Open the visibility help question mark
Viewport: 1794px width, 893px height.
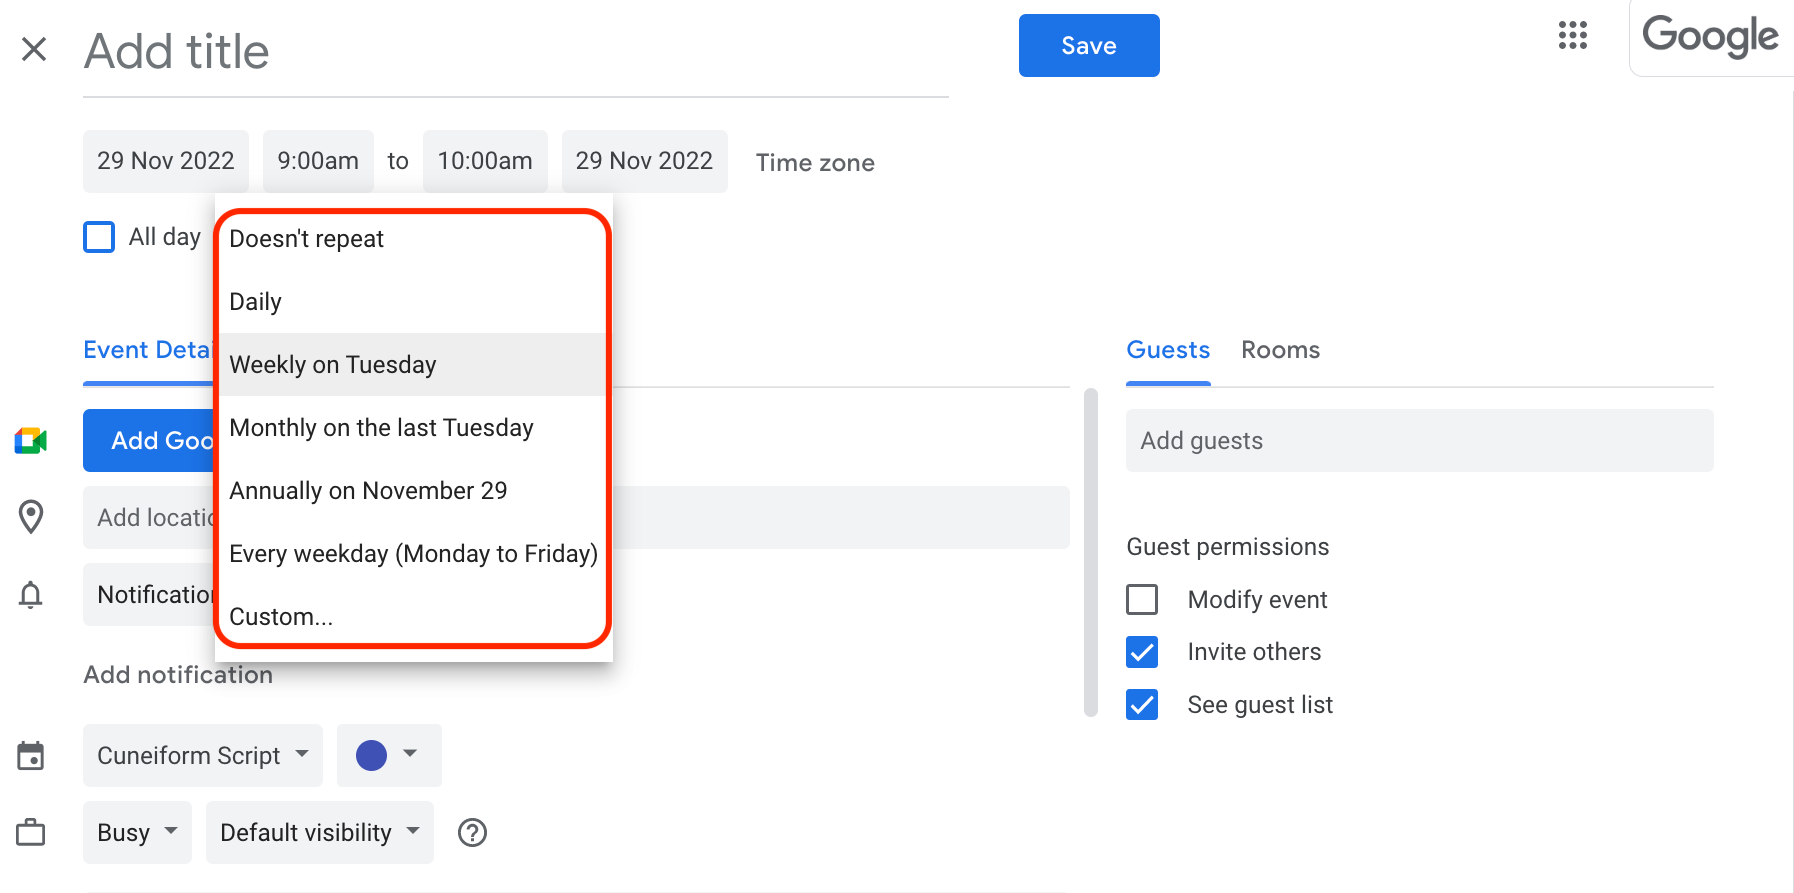472,832
